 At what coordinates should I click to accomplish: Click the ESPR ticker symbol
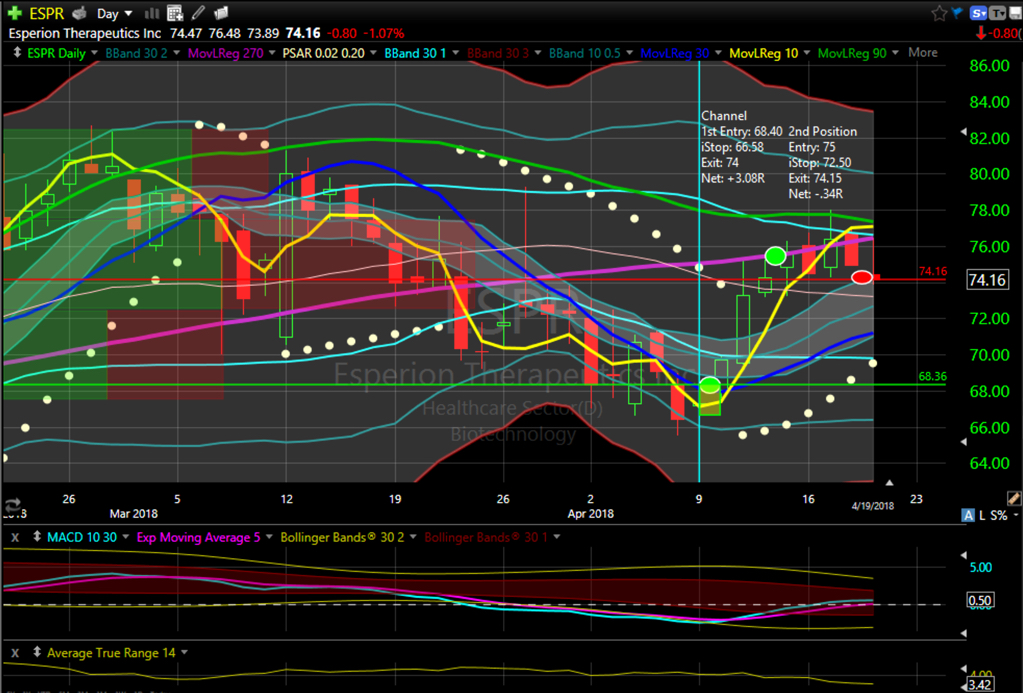coord(47,14)
